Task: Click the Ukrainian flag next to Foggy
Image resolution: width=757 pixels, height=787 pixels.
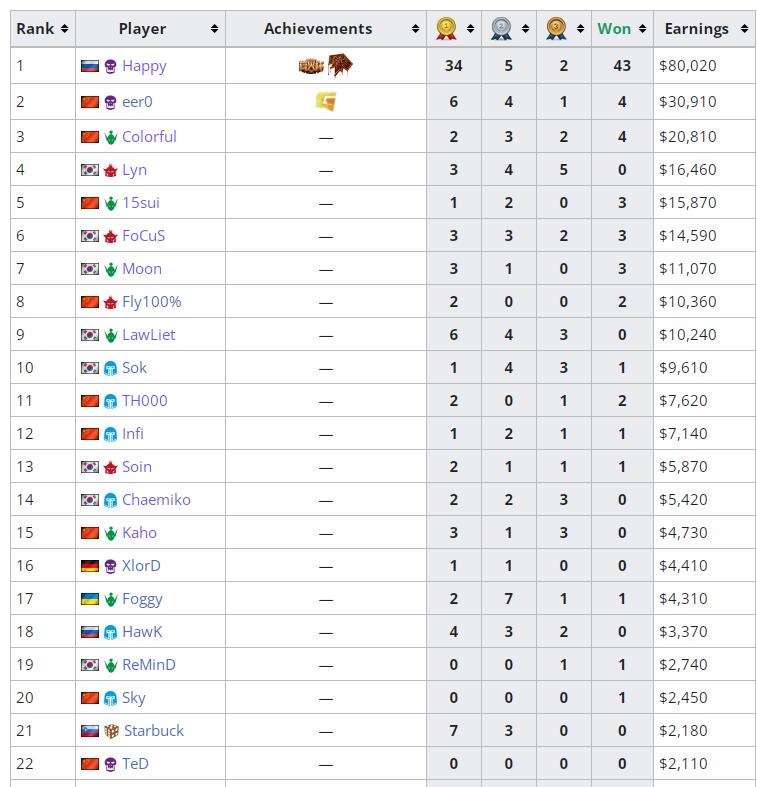Action: point(89,599)
